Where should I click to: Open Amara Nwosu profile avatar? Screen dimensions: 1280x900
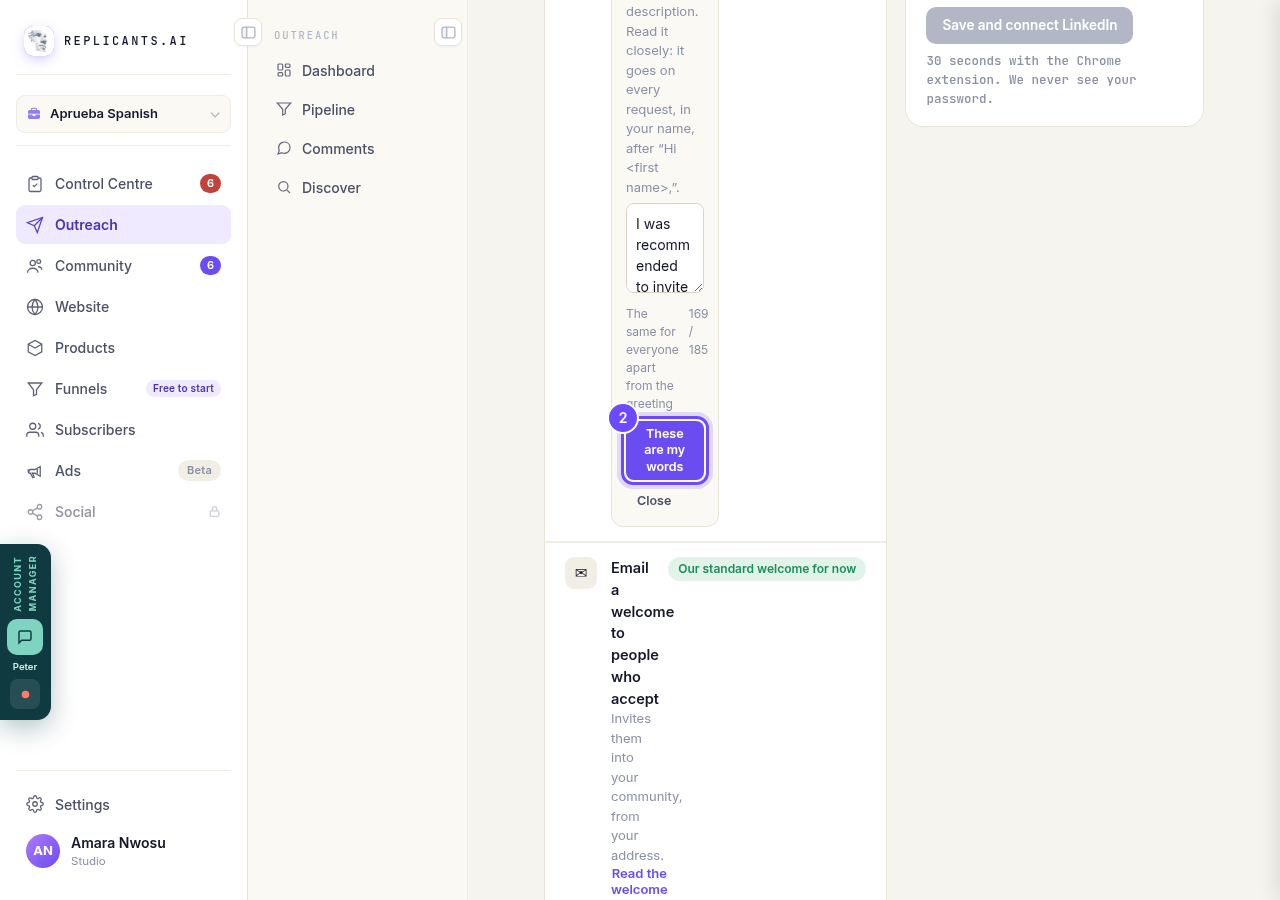43,851
